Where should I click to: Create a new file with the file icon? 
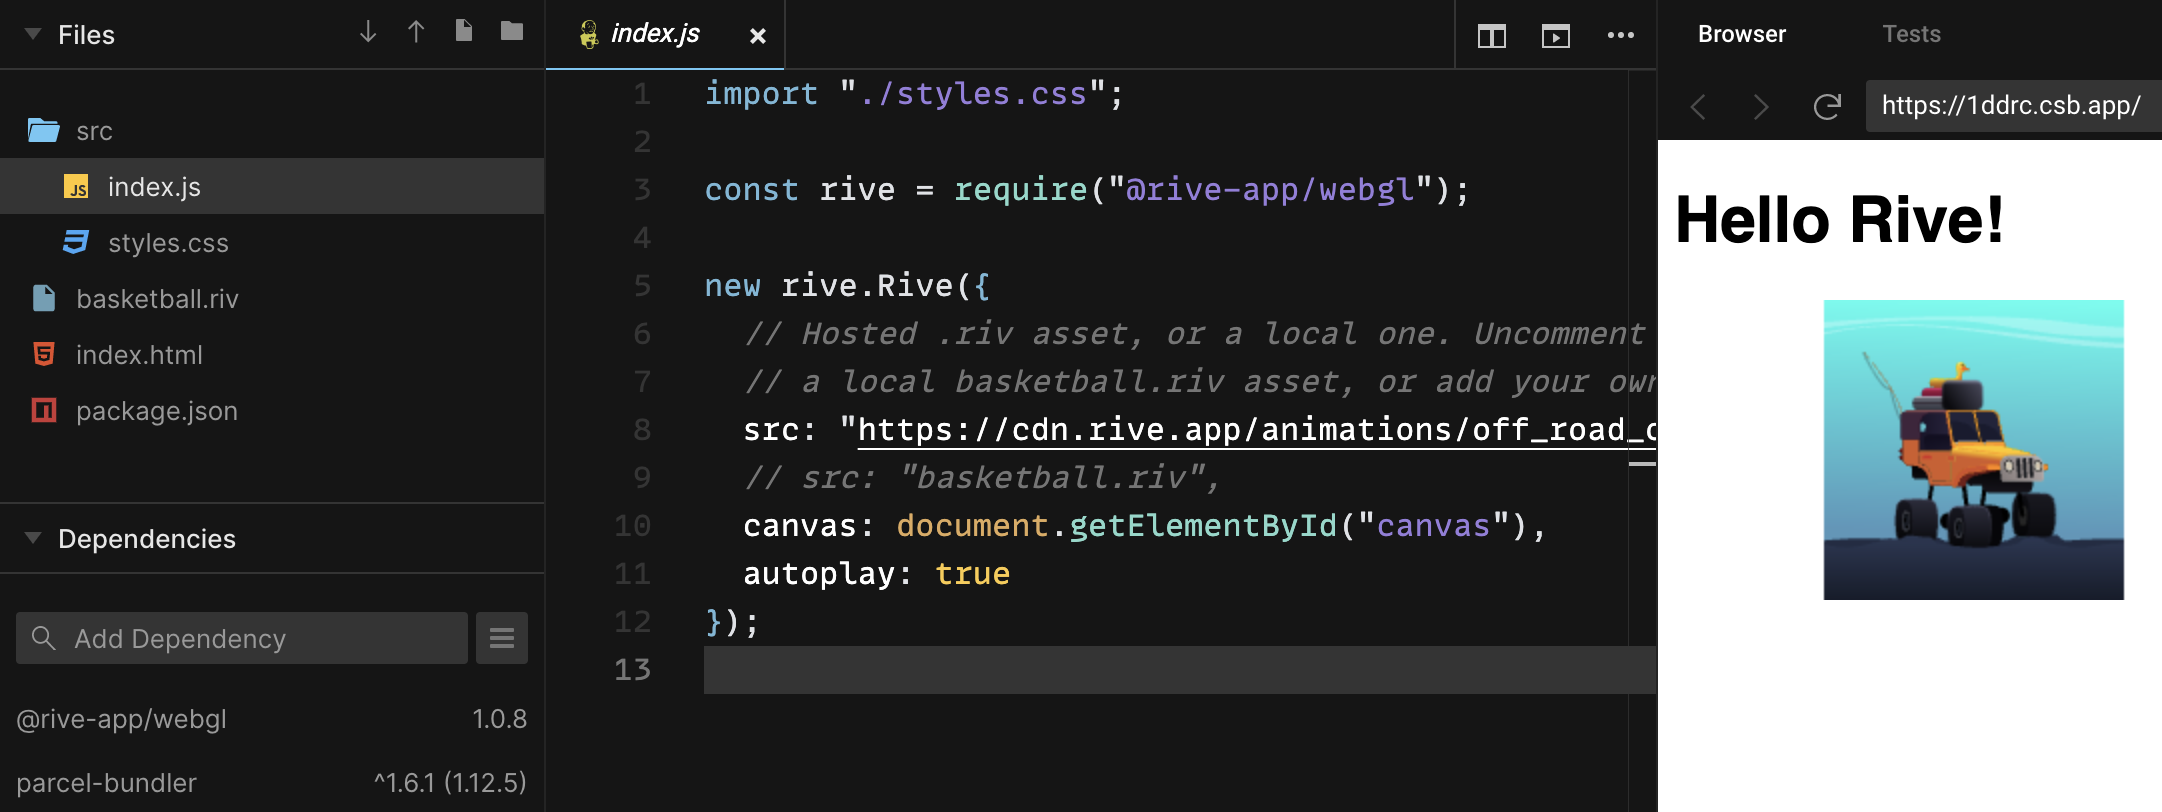pyautogui.click(x=464, y=31)
